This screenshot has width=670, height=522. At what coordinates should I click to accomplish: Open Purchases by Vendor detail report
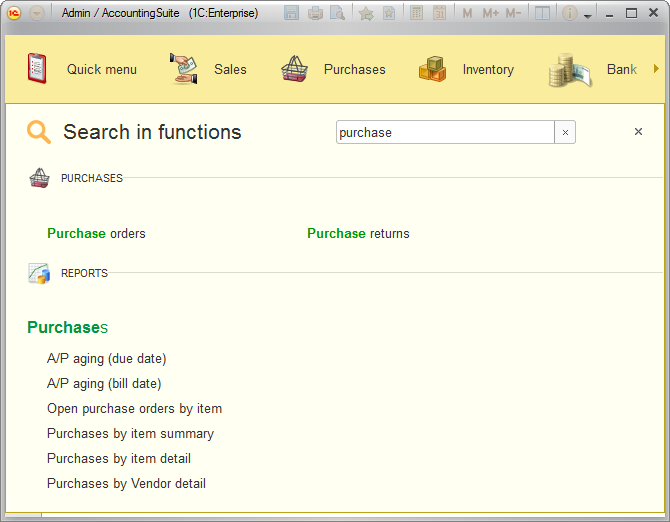pos(126,484)
